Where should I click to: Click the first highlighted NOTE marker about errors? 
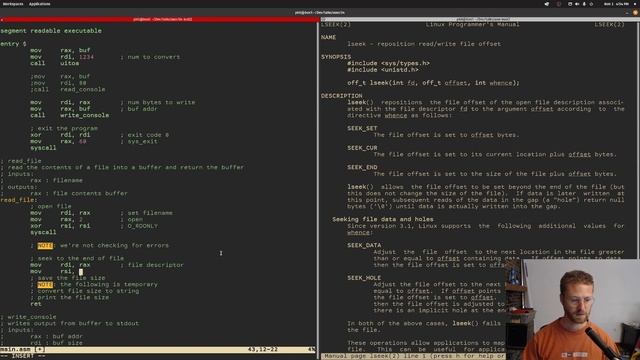(45, 245)
